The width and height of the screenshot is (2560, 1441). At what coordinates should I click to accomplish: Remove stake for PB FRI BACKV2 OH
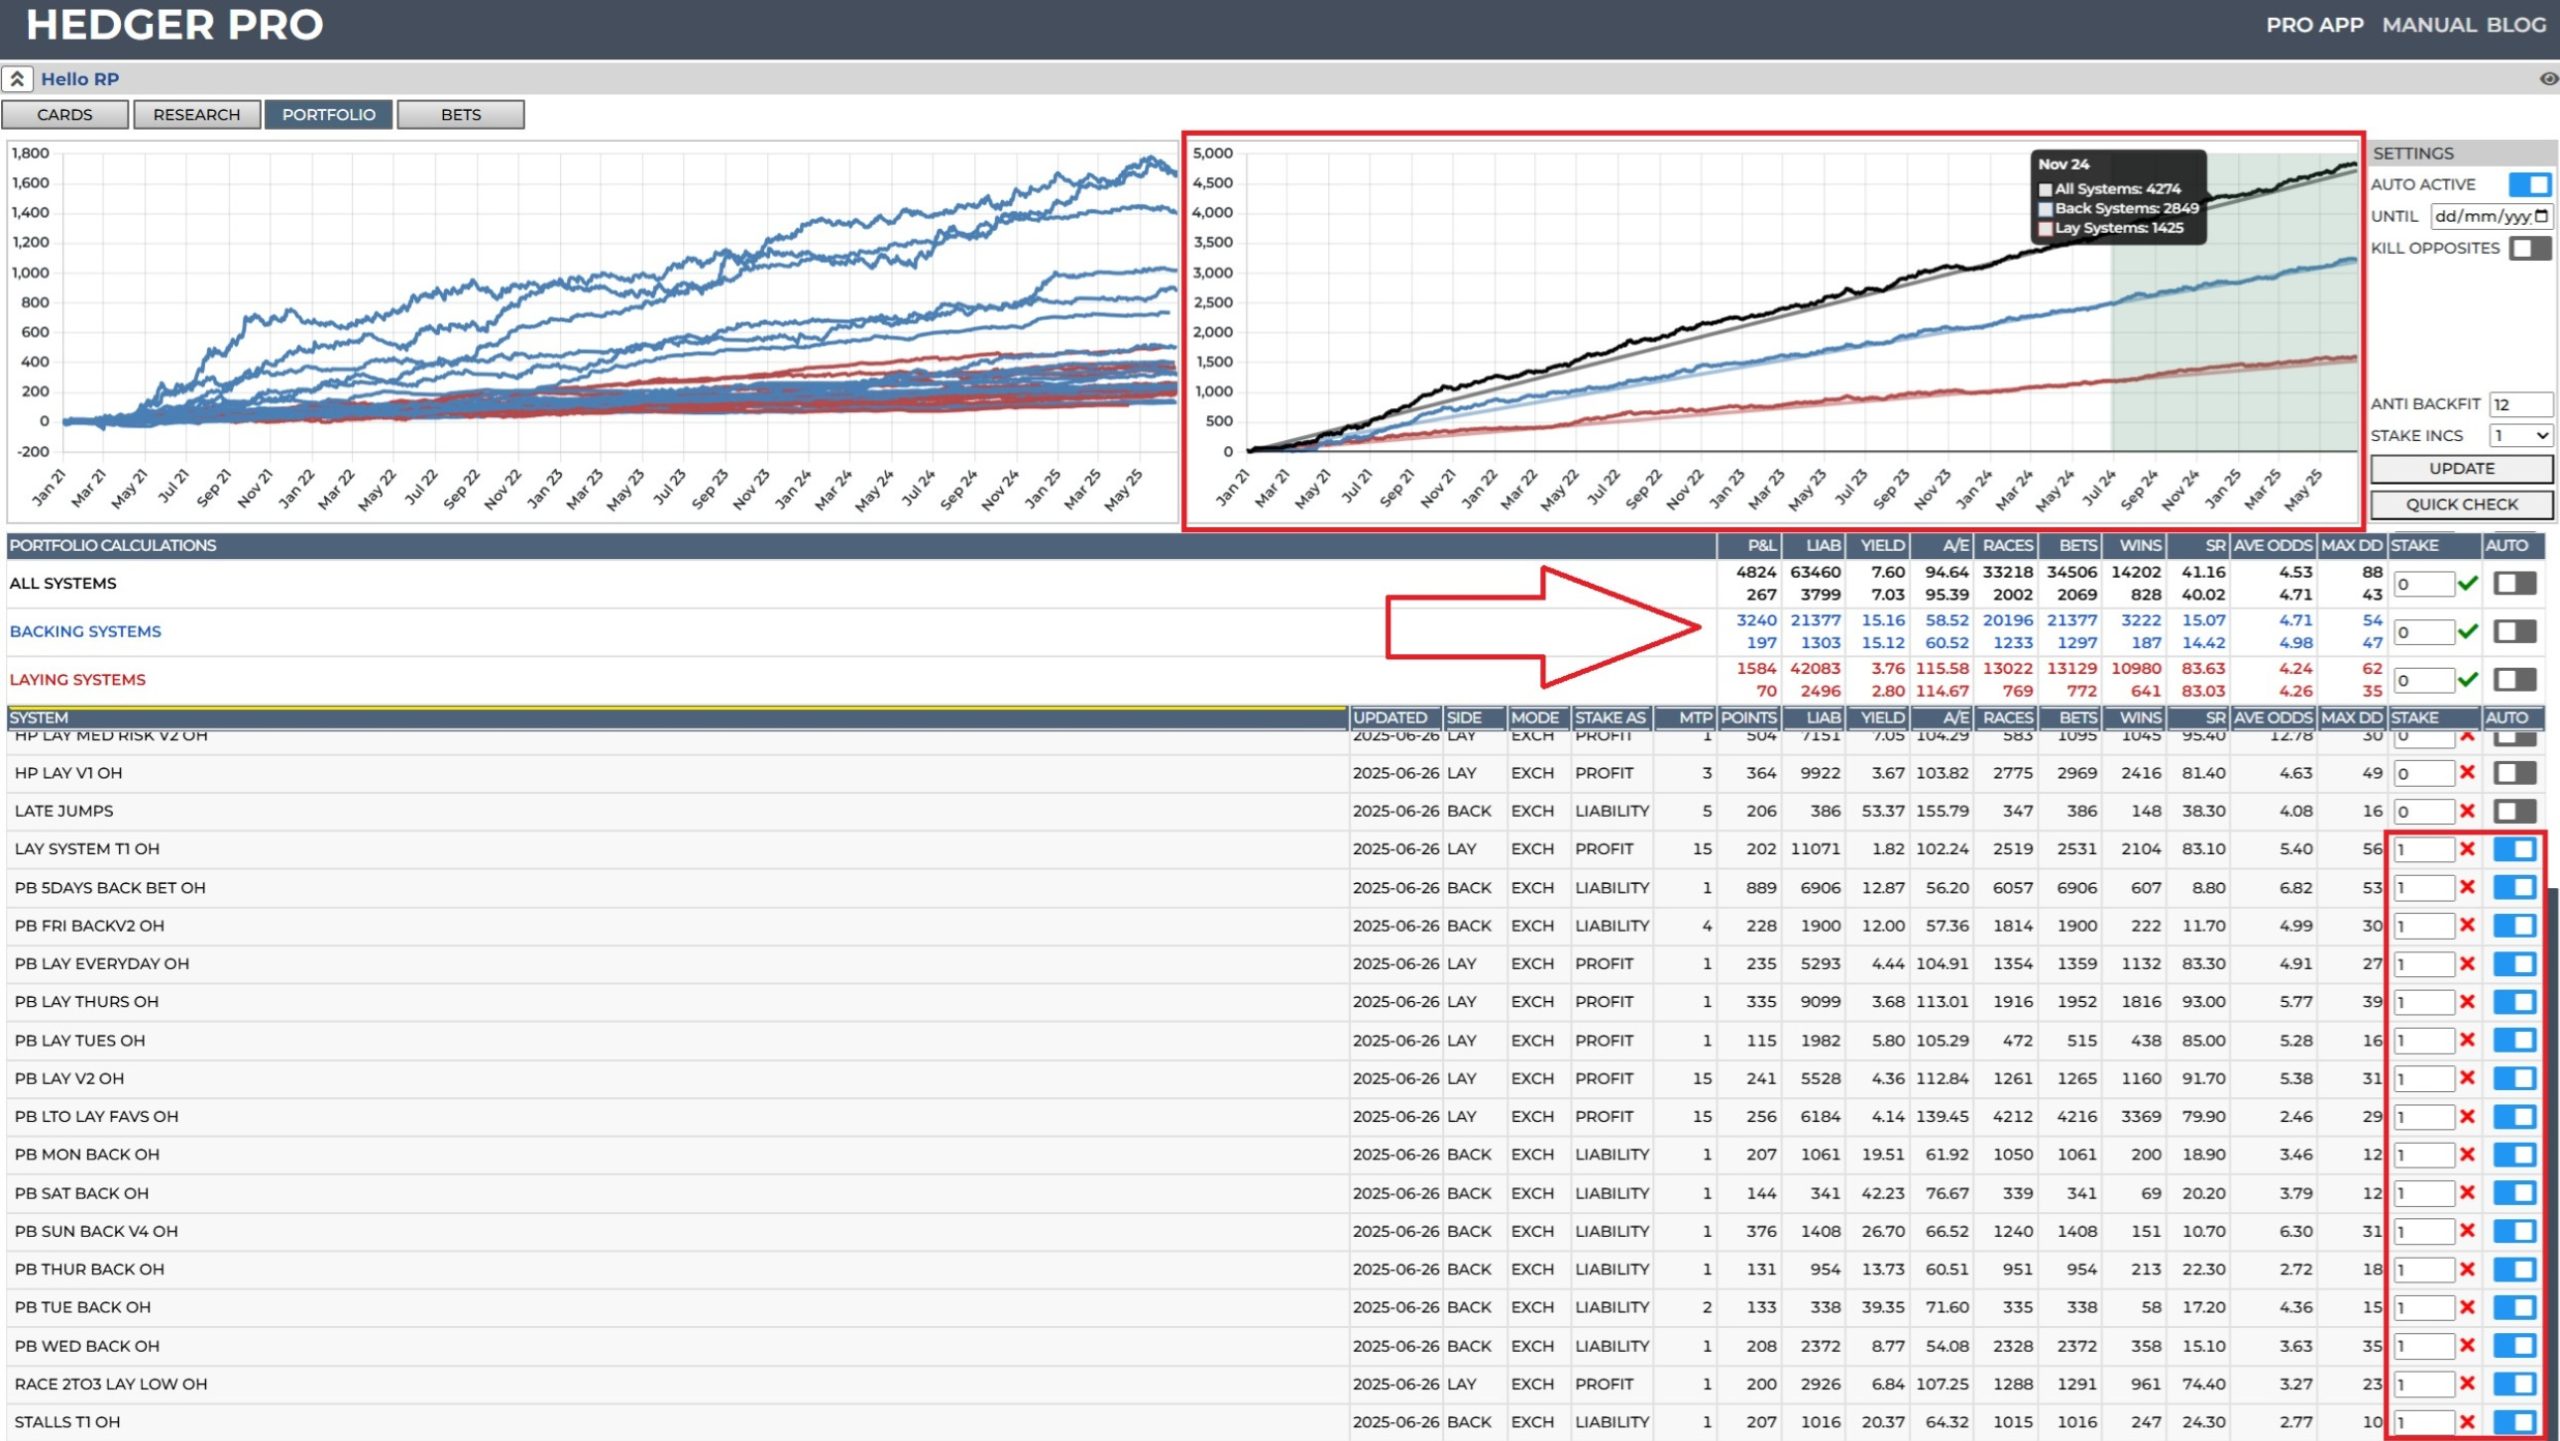pyautogui.click(x=2467, y=926)
